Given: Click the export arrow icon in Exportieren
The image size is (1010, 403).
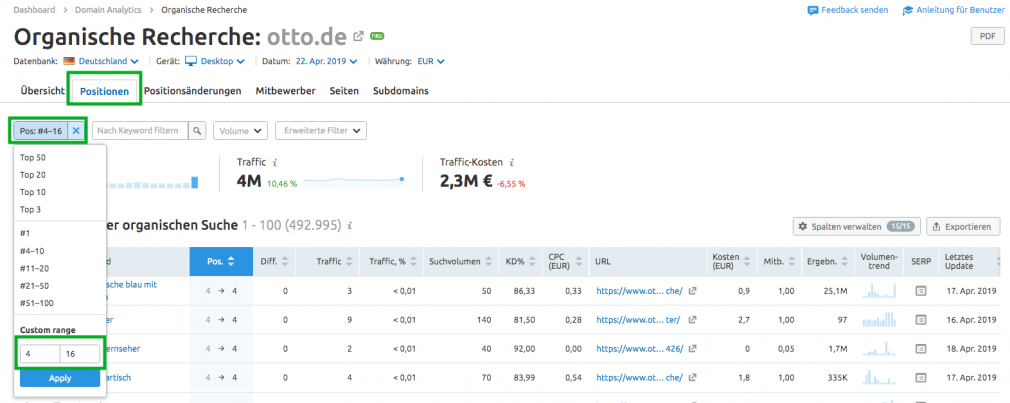Looking at the screenshot, I should click(x=936, y=227).
